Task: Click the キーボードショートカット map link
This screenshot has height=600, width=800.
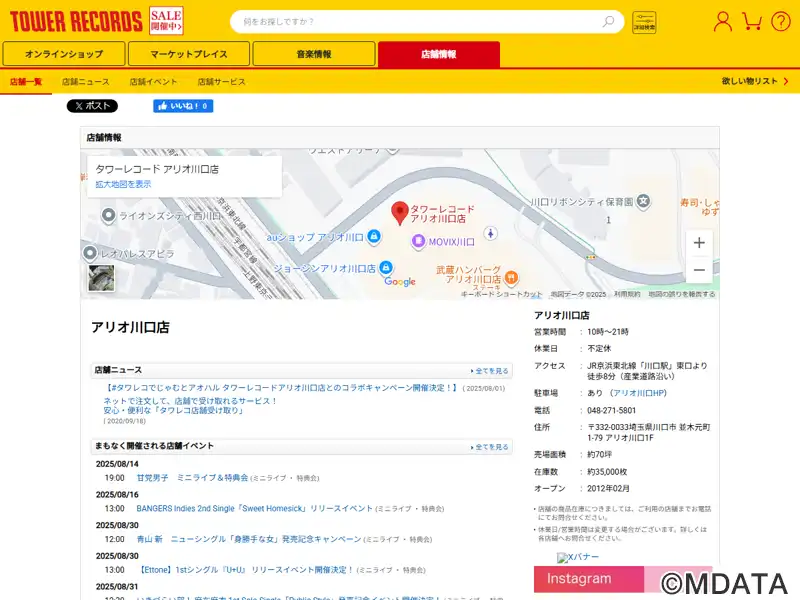Action: click(x=501, y=294)
